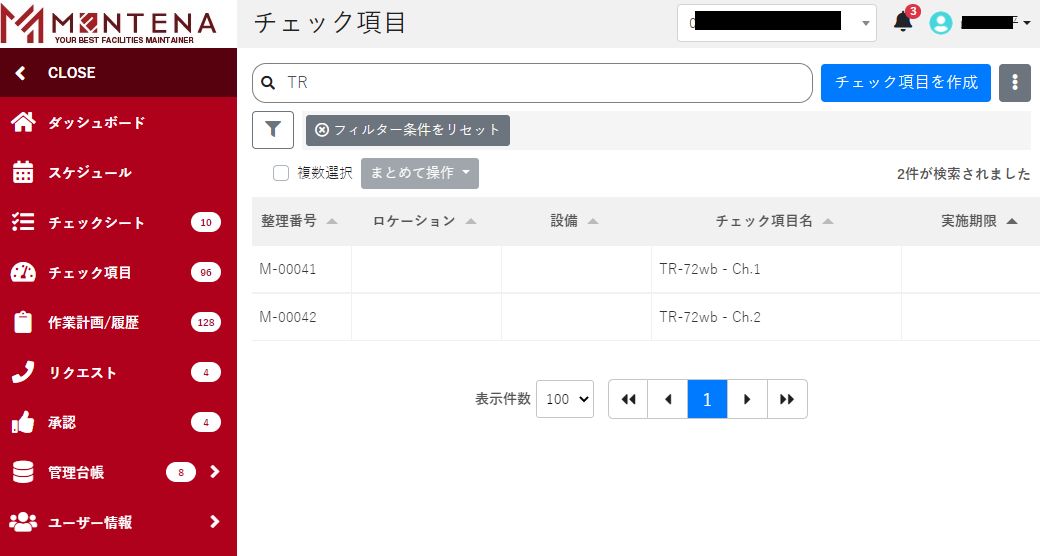Expand the ユーザー情報 sidebar section
Image resolution: width=1040 pixels, height=556 pixels.
tap(214, 522)
